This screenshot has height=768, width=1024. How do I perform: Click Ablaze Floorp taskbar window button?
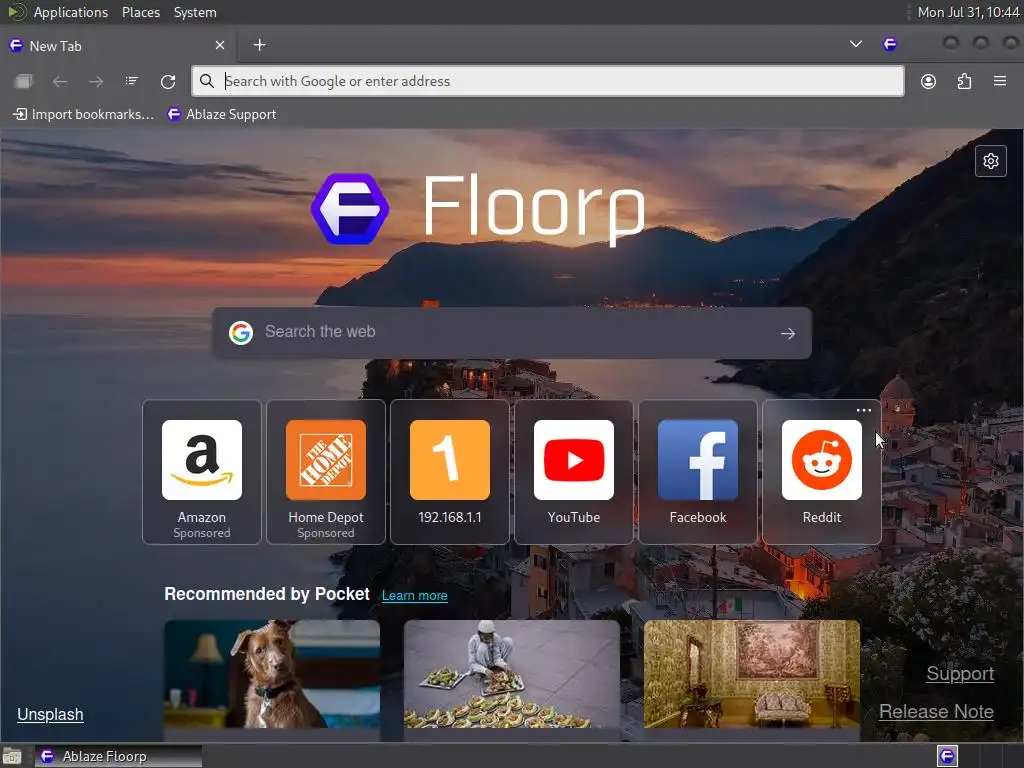coord(118,756)
